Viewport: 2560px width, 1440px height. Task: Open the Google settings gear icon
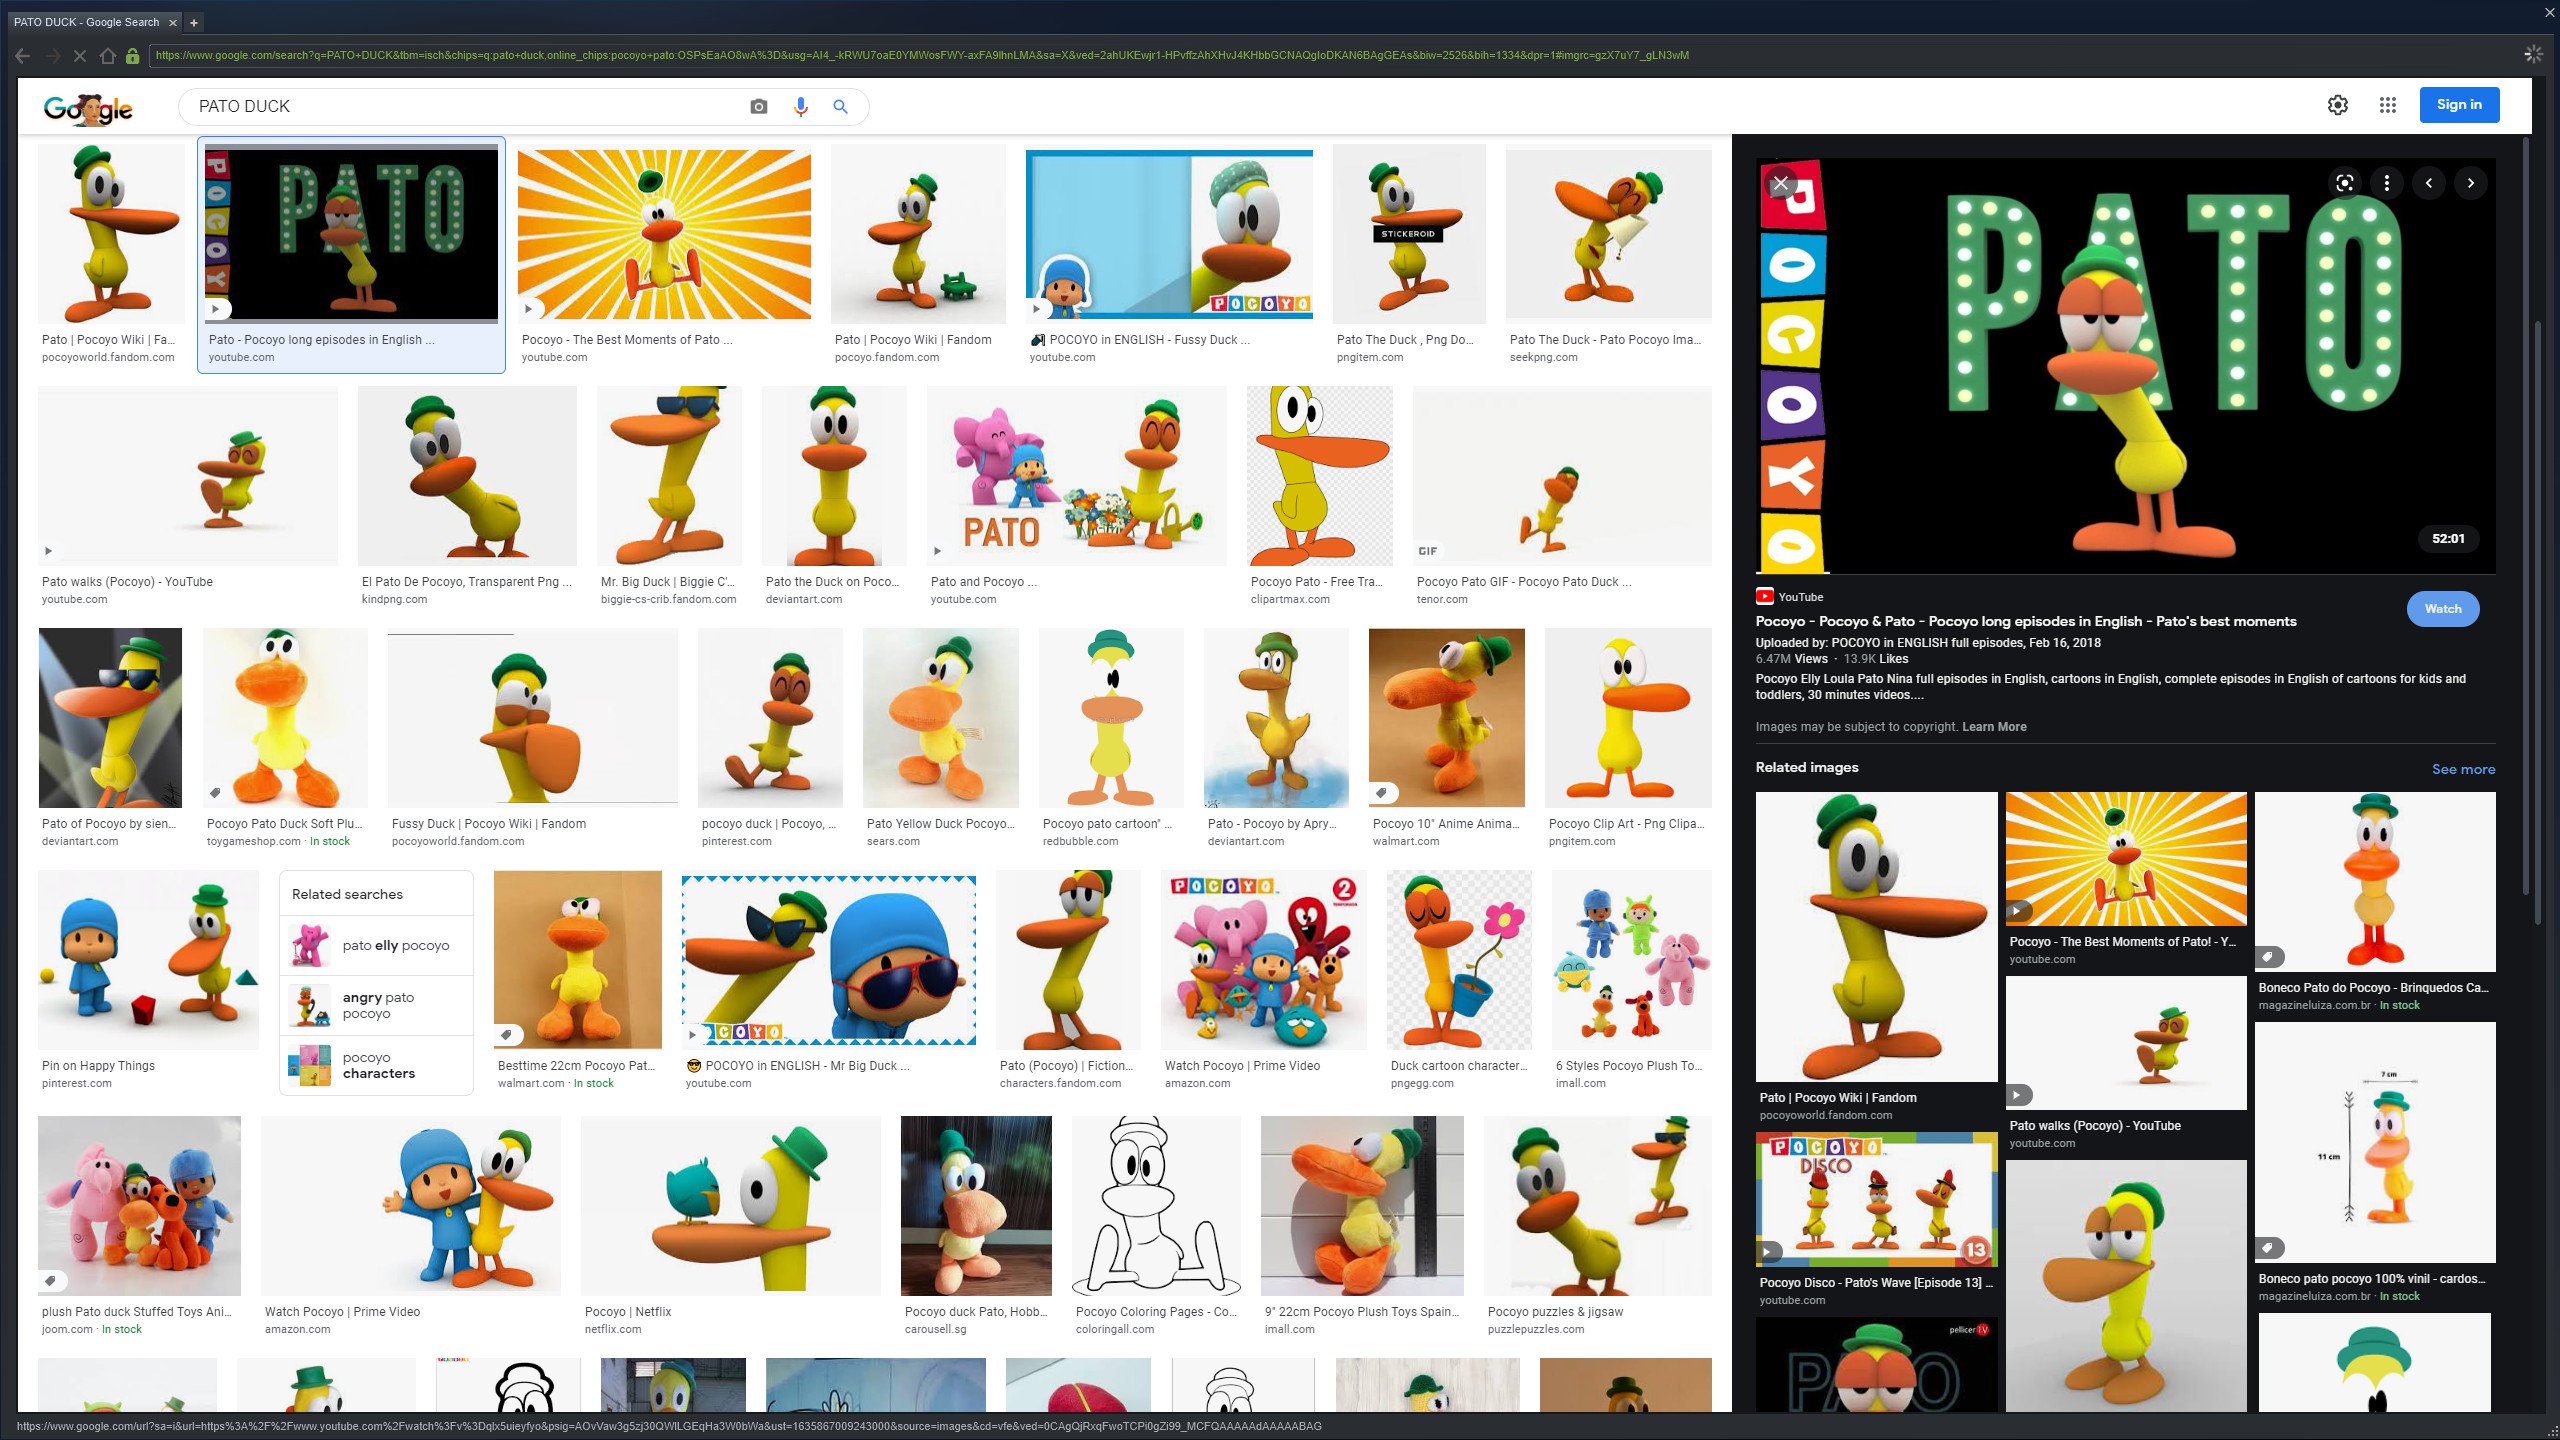coord(2337,105)
